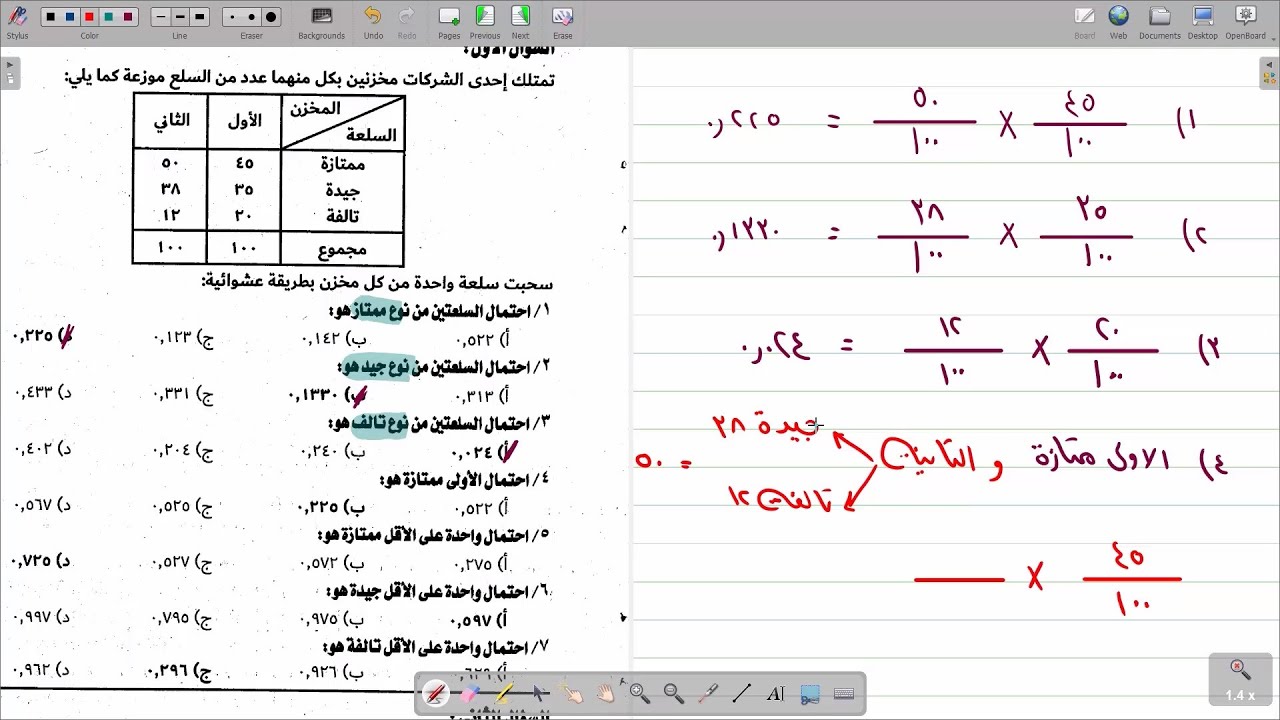This screenshot has height=720, width=1280.
Task: Undo the last stroke
Action: [x=373, y=21]
